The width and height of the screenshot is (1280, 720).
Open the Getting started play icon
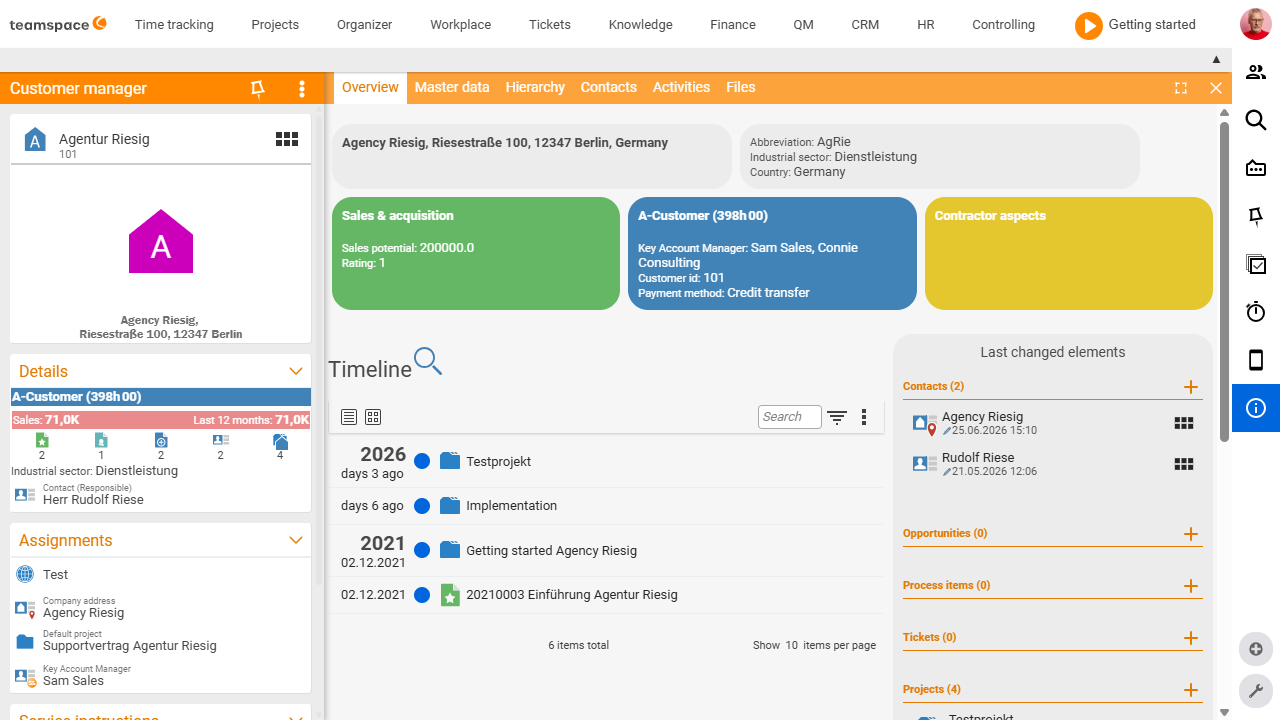1088,25
